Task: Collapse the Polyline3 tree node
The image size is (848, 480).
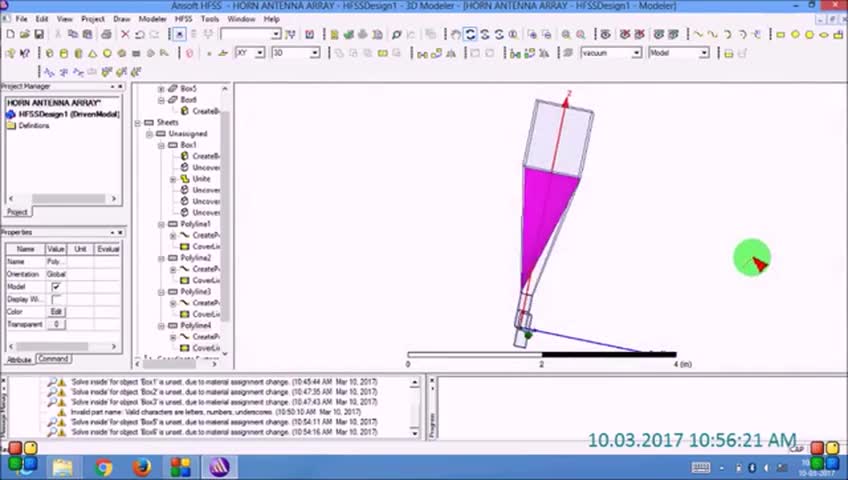Action: [161, 292]
